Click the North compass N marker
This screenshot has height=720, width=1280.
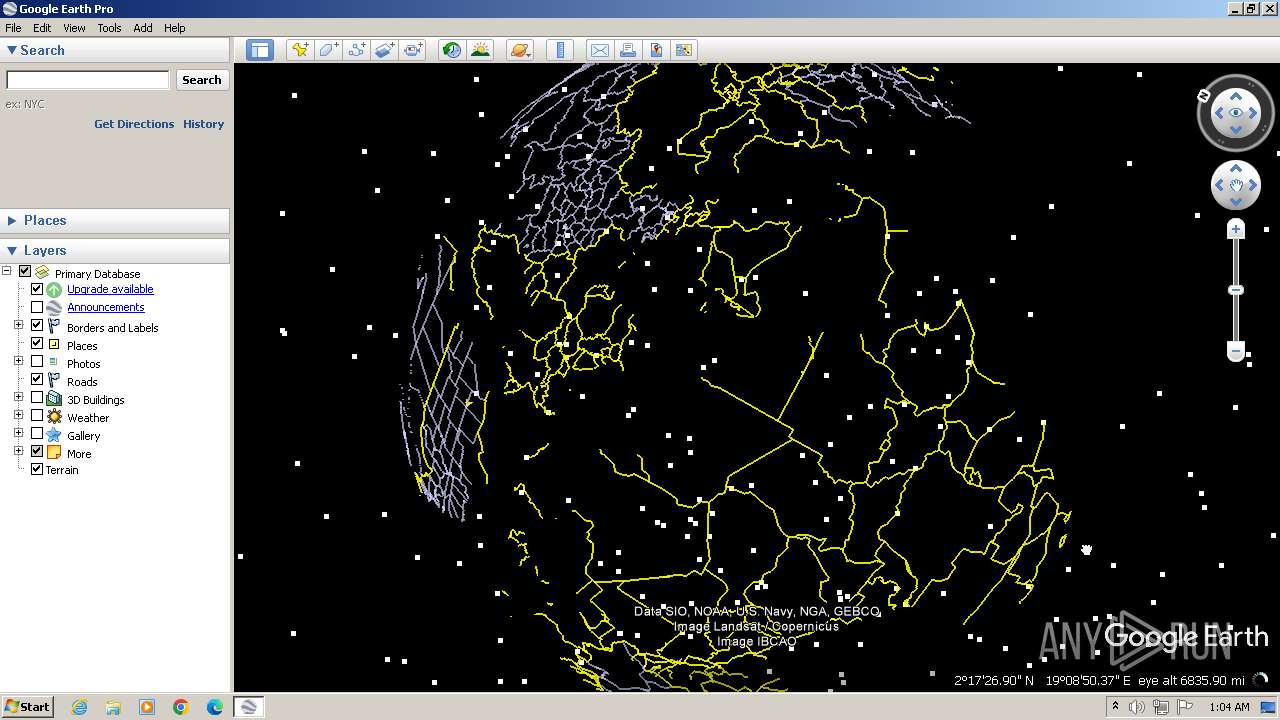(1204, 95)
